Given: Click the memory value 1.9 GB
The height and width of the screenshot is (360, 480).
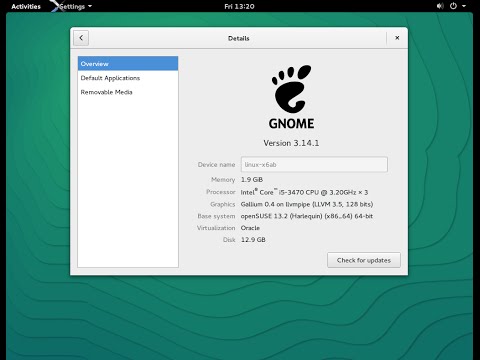Looking at the screenshot, I should 252,179.
